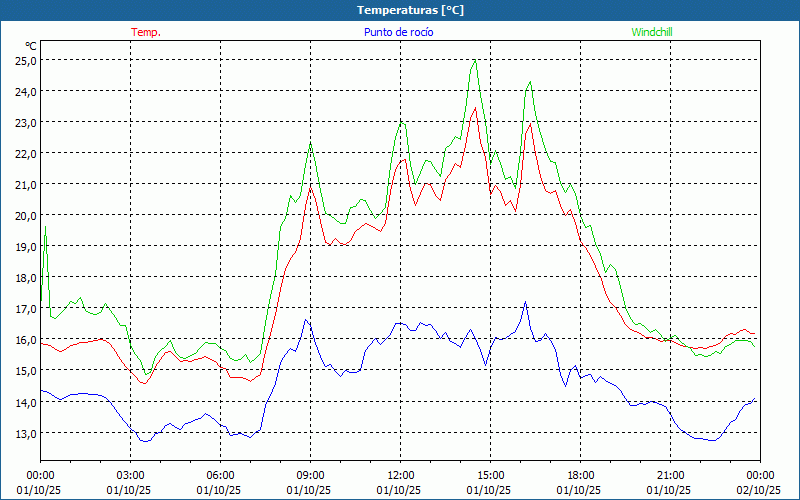
Task: Click the 06:00 time axis label
Action: (221, 475)
